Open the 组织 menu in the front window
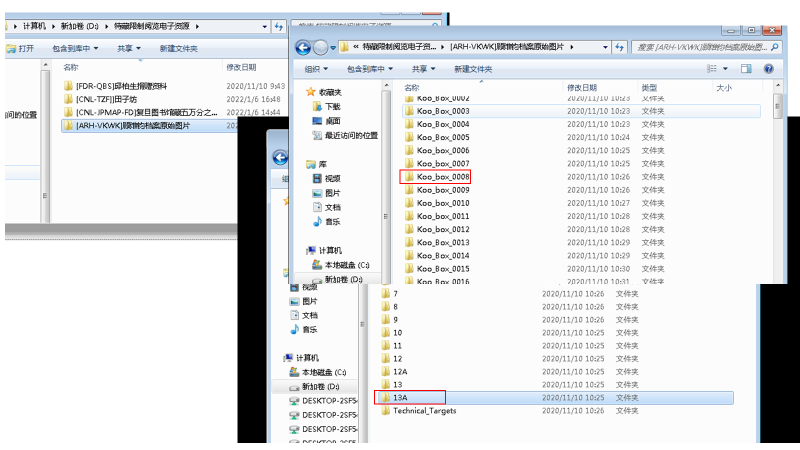 [x=316, y=69]
